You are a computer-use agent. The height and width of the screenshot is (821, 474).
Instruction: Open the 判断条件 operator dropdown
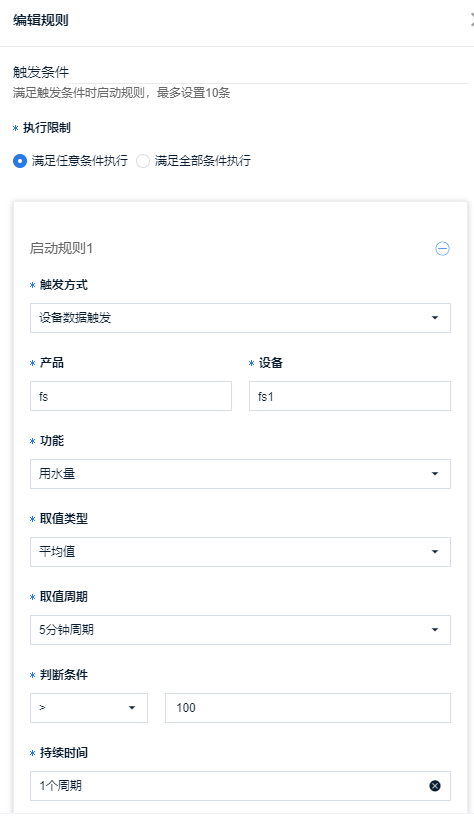[89, 708]
